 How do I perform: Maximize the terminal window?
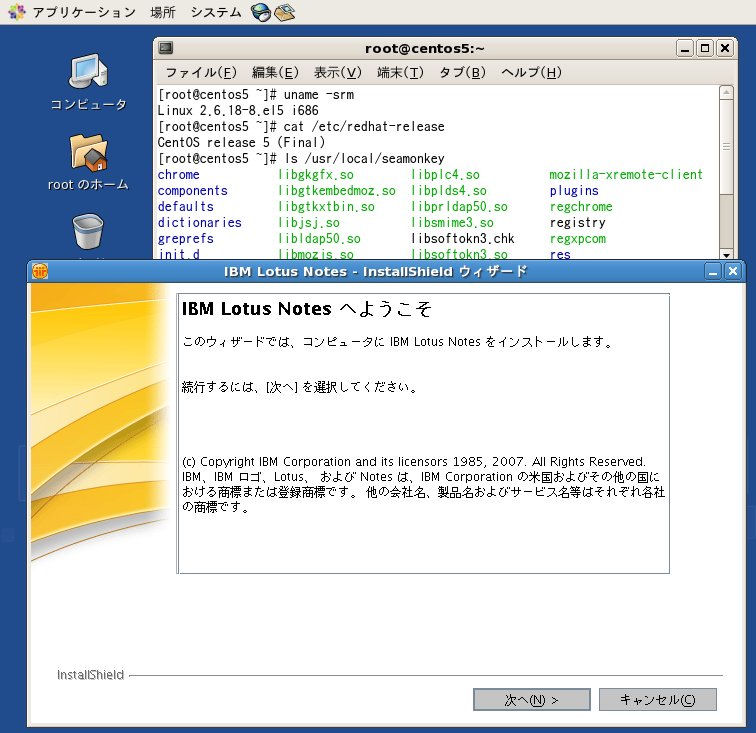tap(705, 48)
